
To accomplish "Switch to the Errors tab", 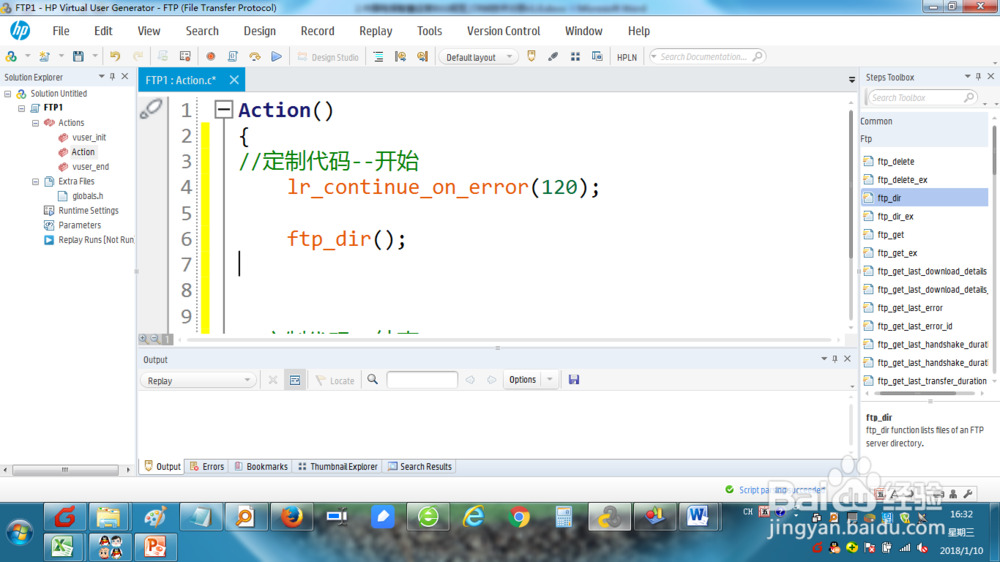I will point(207,466).
